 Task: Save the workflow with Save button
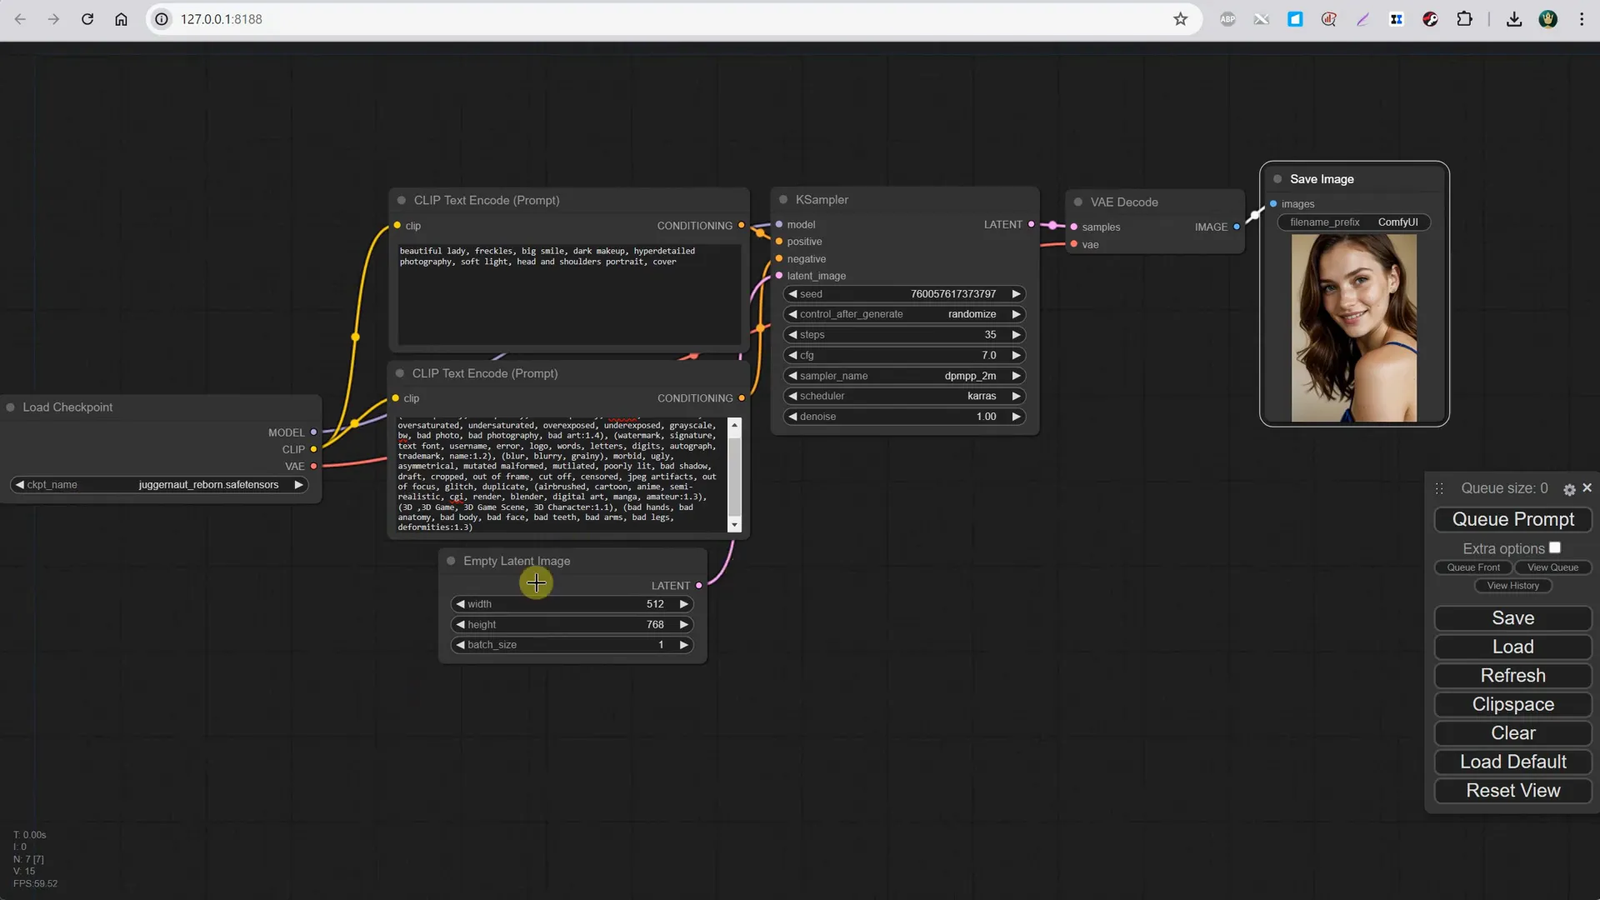pyautogui.click(x=1513, y=618)
